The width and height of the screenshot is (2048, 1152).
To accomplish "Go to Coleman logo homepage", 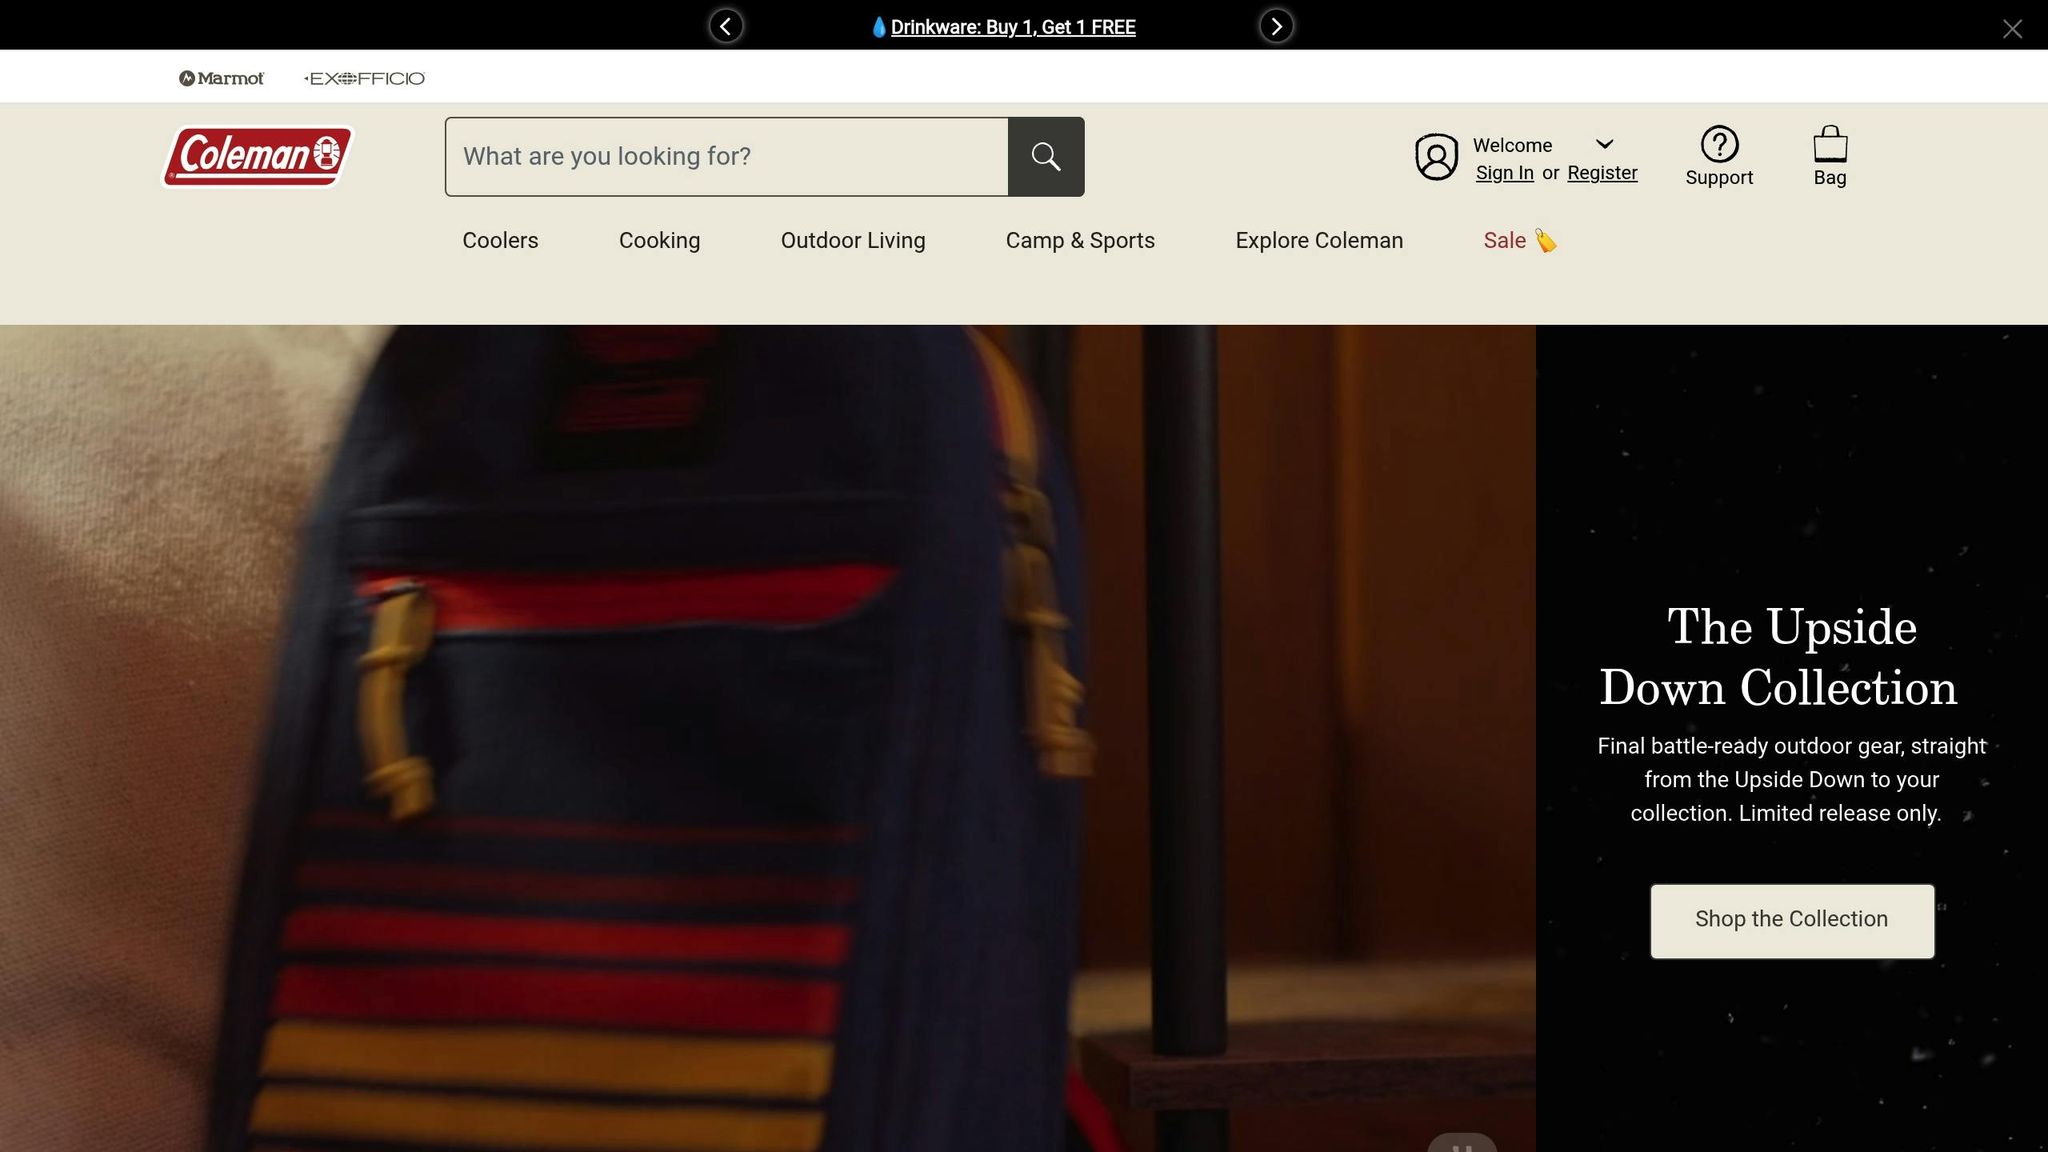I will tap(258, 156).
